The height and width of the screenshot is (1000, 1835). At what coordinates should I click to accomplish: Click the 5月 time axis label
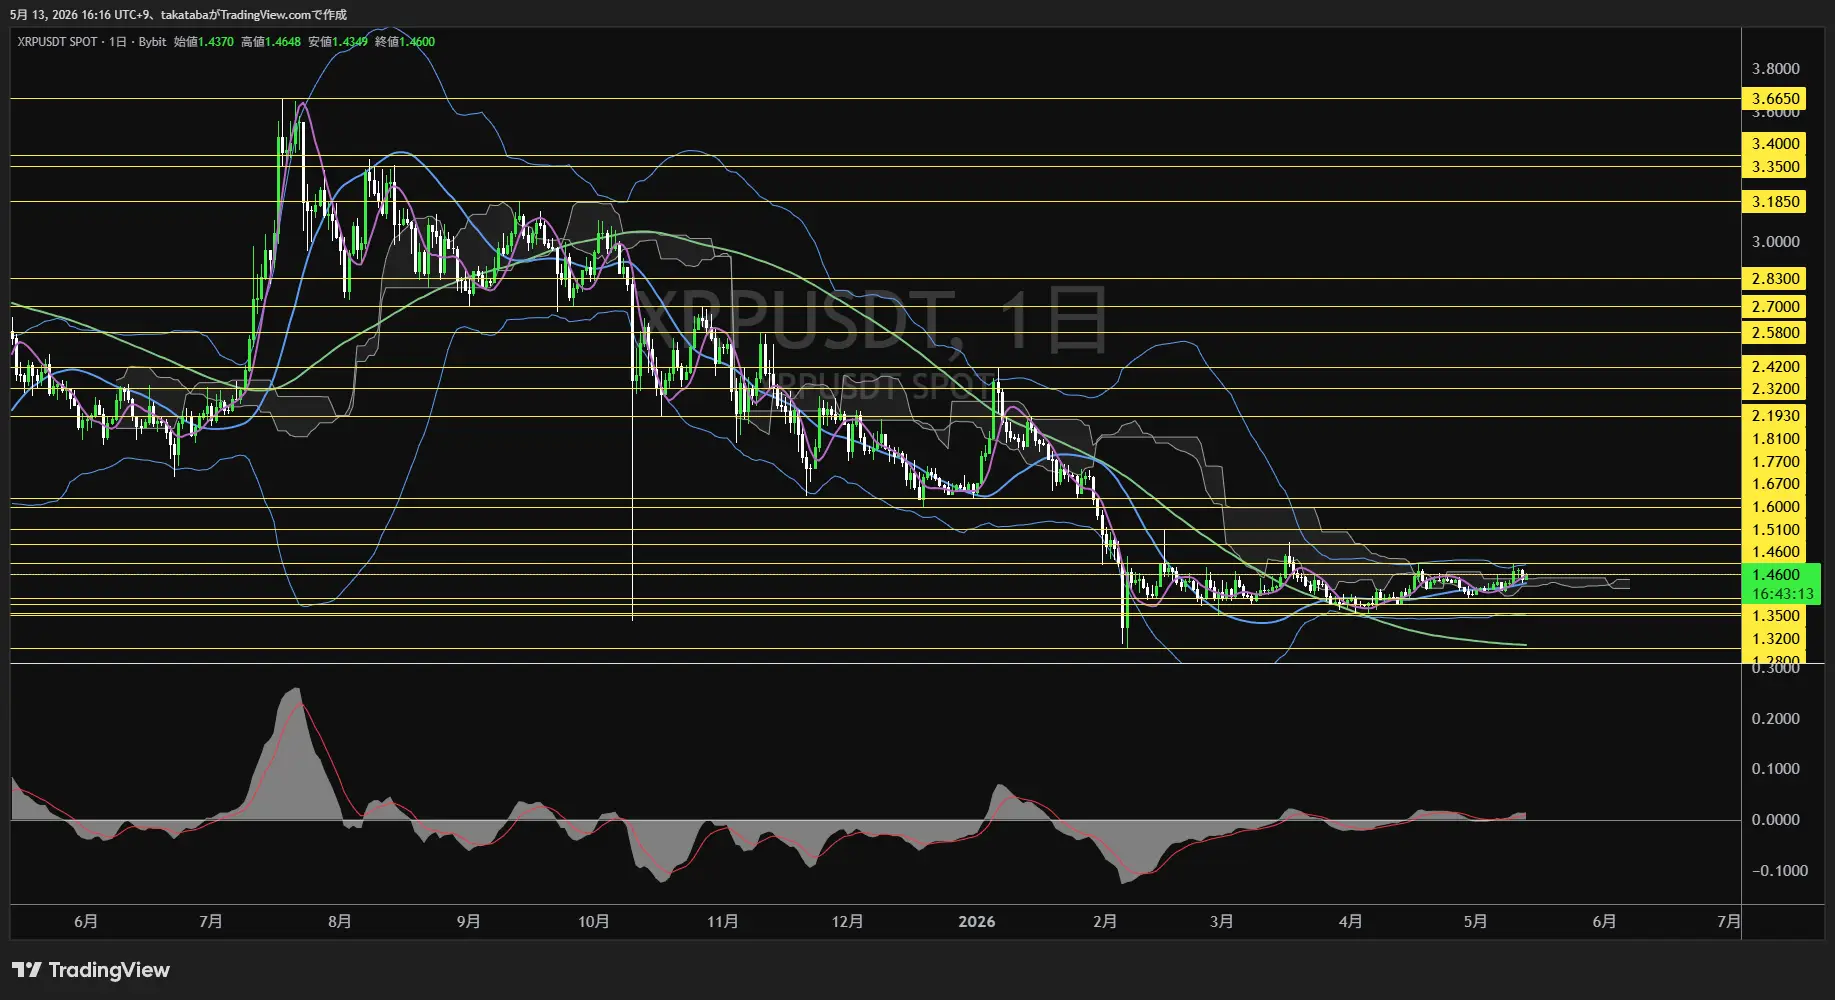(1475, 921)
